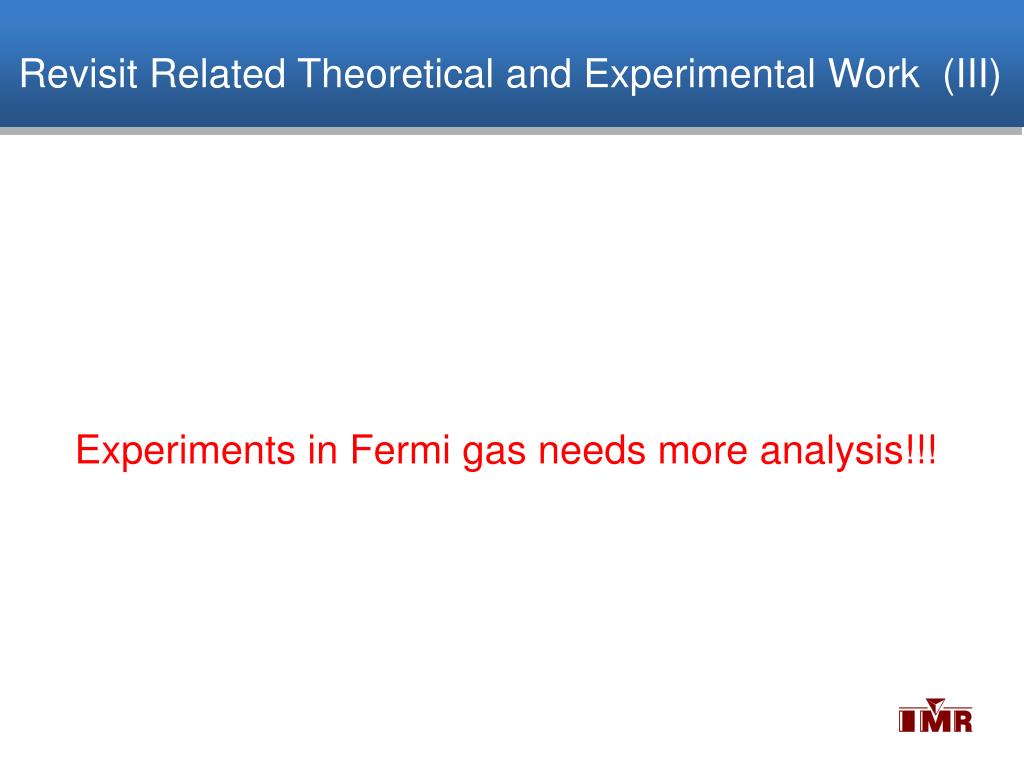1024x768 pixels.
Task: Click 'analysis!!!' at the sentence end
Action: click(x=848, y=451)
